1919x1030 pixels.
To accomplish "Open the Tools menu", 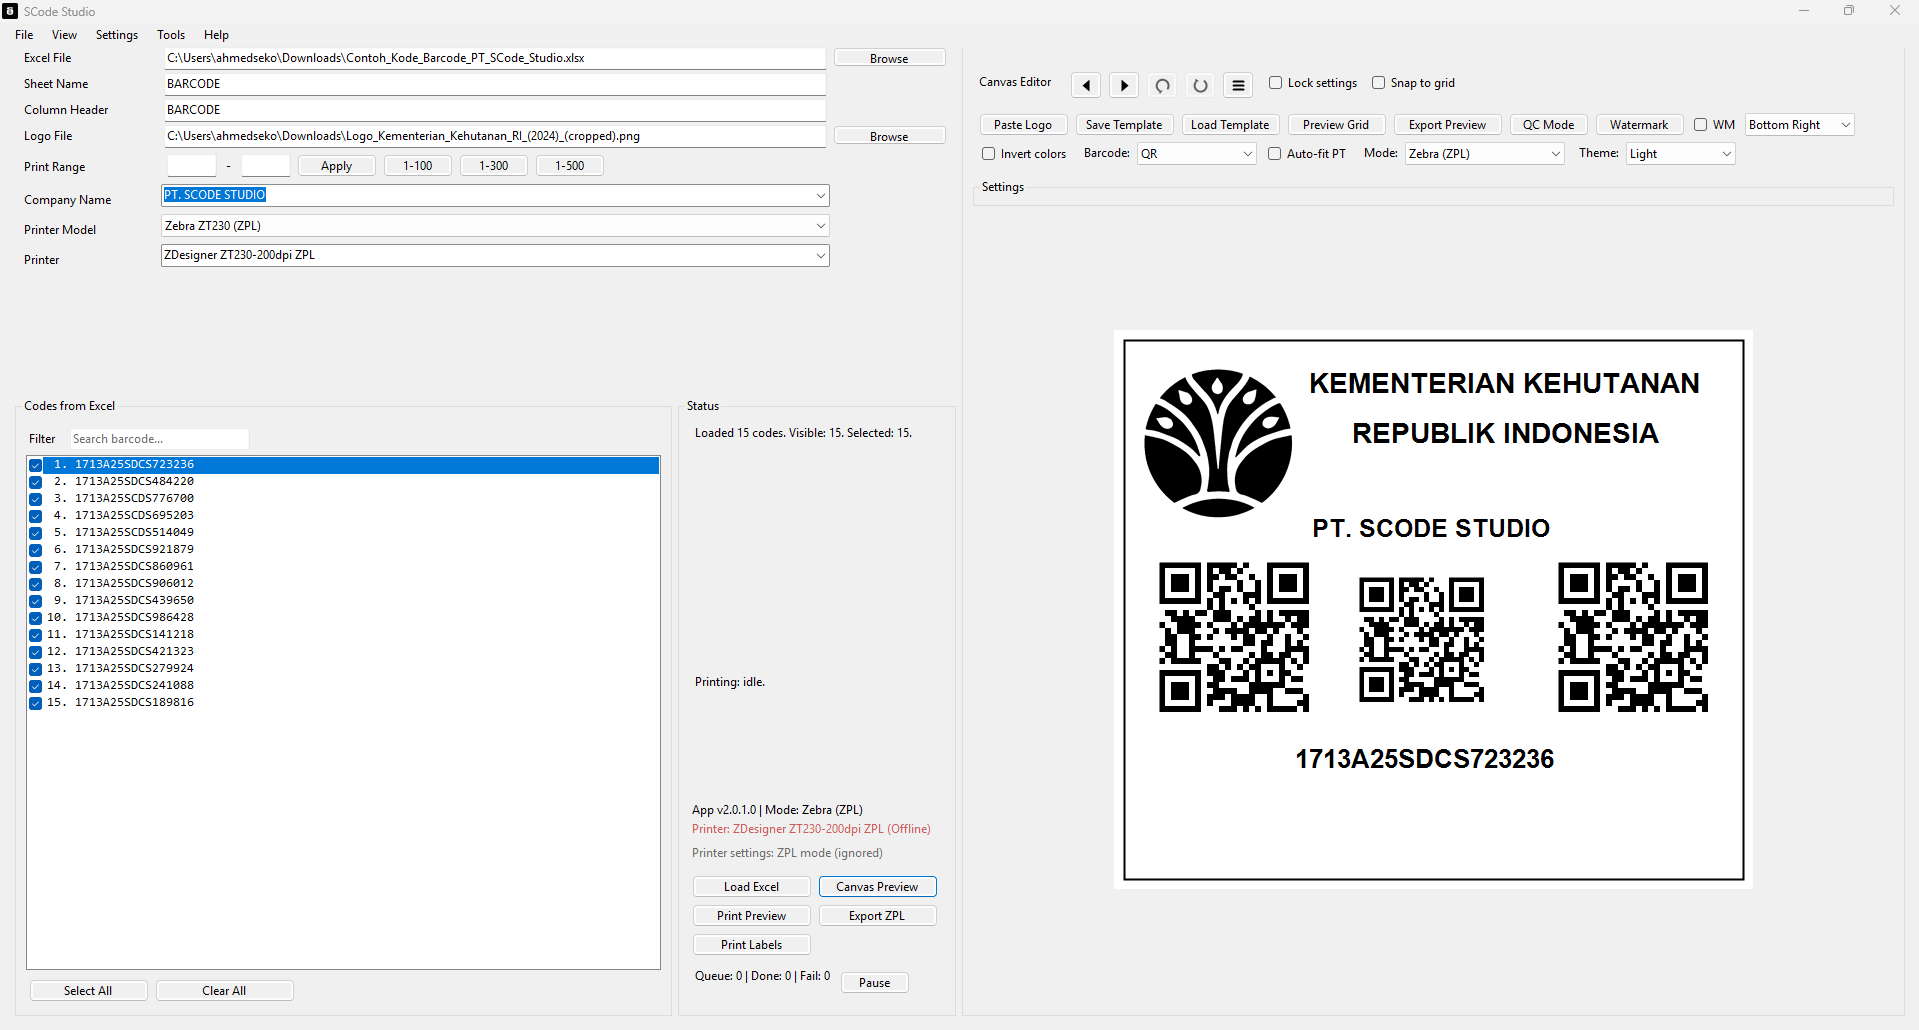I will point(171,35).
